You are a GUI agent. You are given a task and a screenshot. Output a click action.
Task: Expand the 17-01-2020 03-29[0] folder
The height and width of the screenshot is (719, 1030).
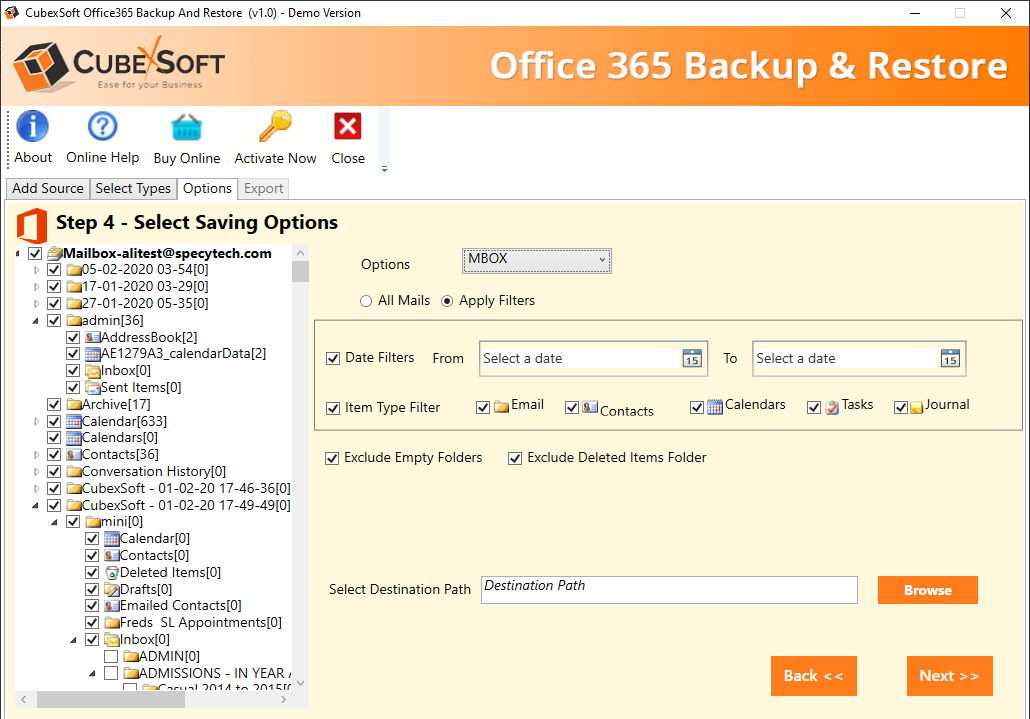click(36, 287)
